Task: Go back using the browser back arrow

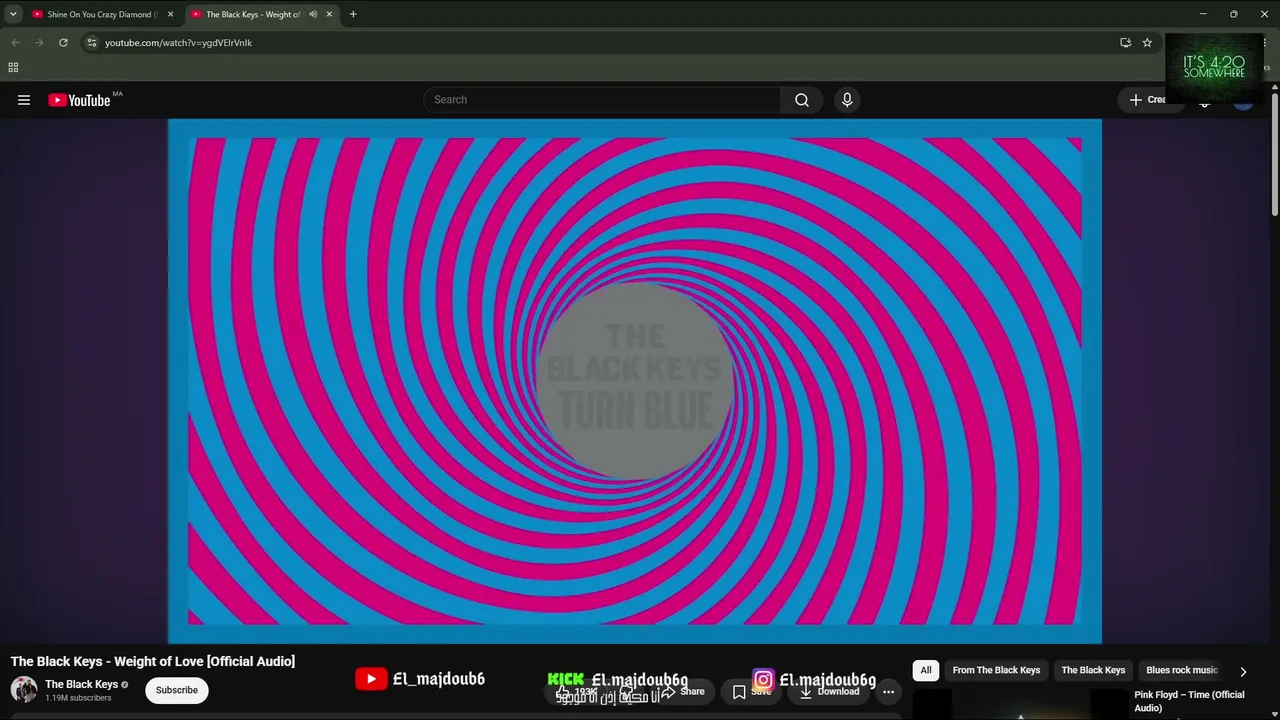Action: click(x=15, y=43)
